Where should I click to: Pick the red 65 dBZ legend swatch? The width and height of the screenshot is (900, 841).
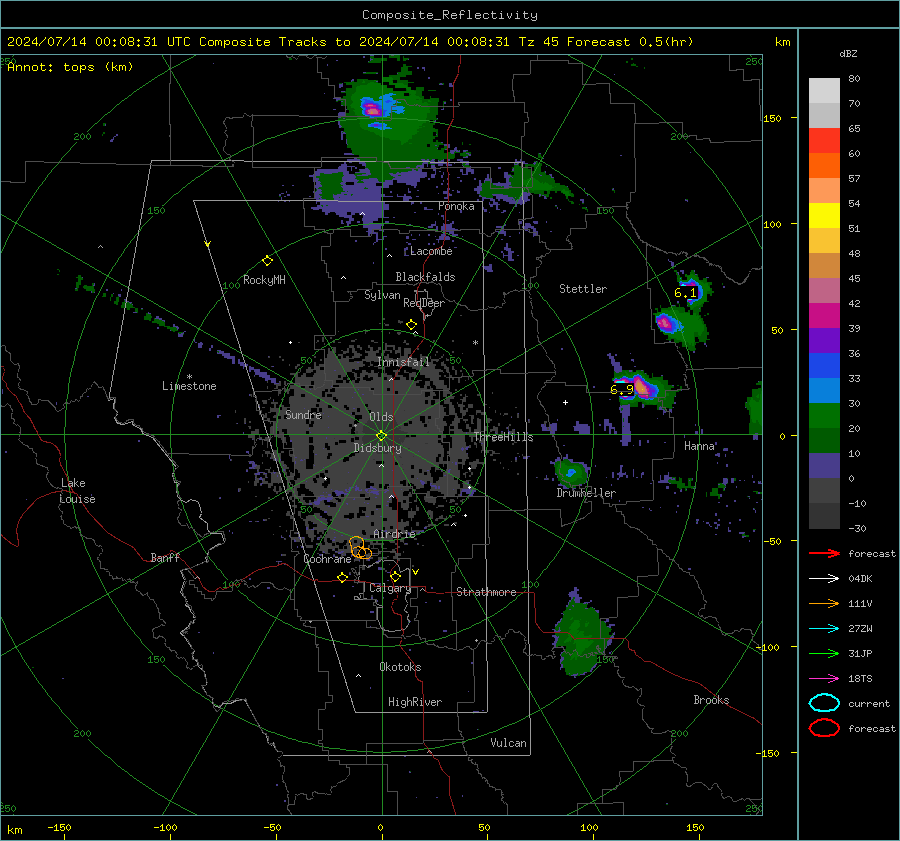coord(824,140)
